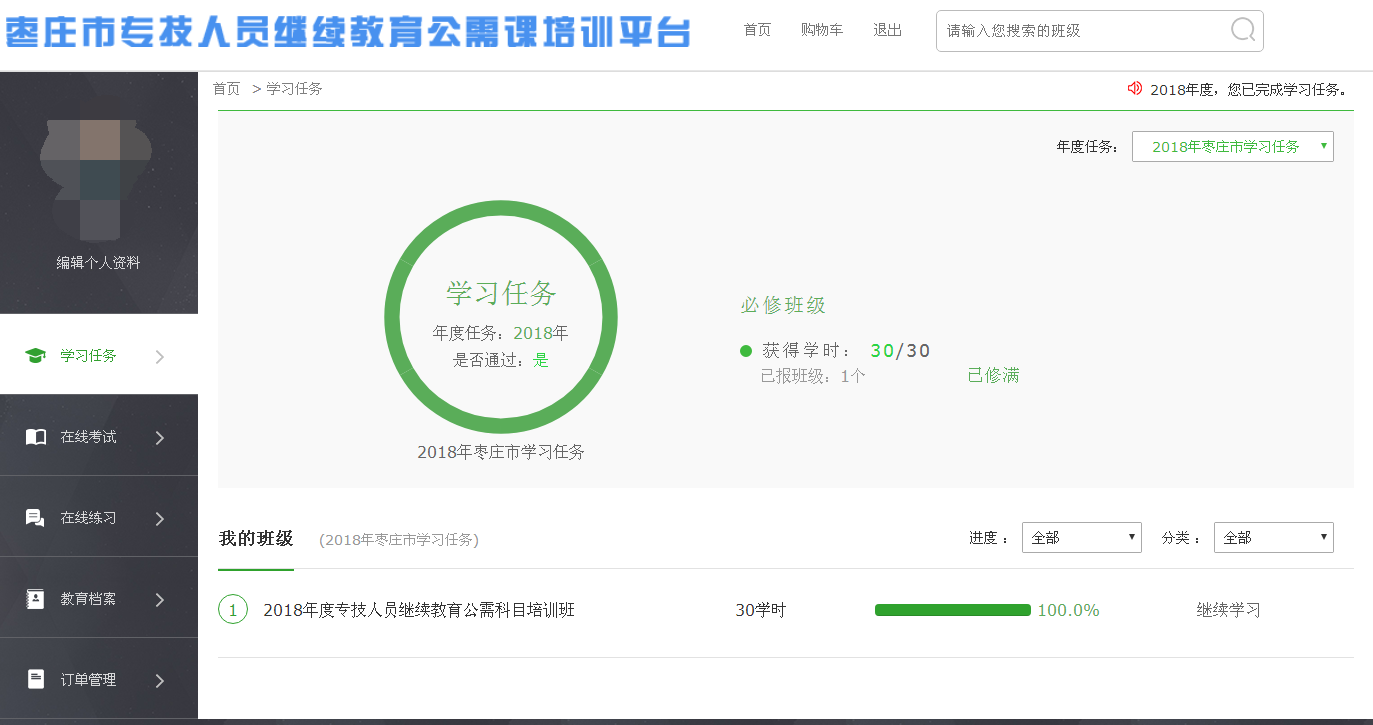
Task: Expand the 订单管理 sidebar chevron
Action: point(160,680)
